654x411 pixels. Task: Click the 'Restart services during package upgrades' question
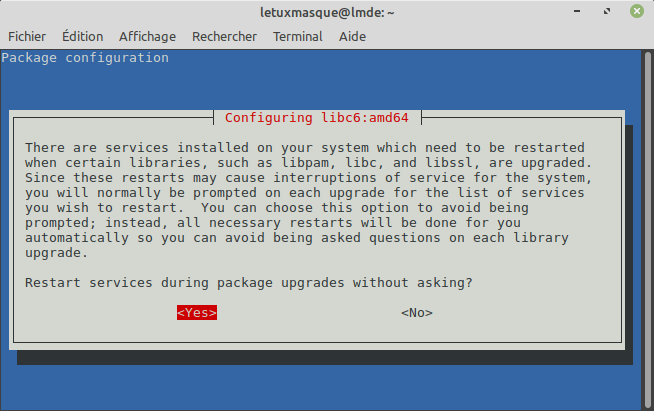(249, 283)
